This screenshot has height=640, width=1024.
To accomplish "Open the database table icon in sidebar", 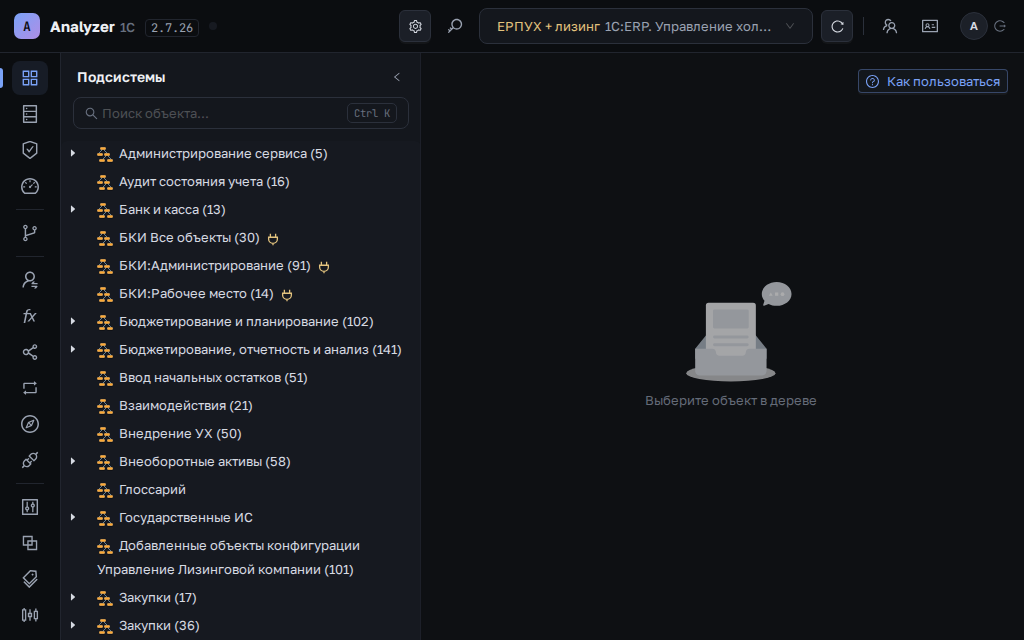I will (x=30, y=114).
